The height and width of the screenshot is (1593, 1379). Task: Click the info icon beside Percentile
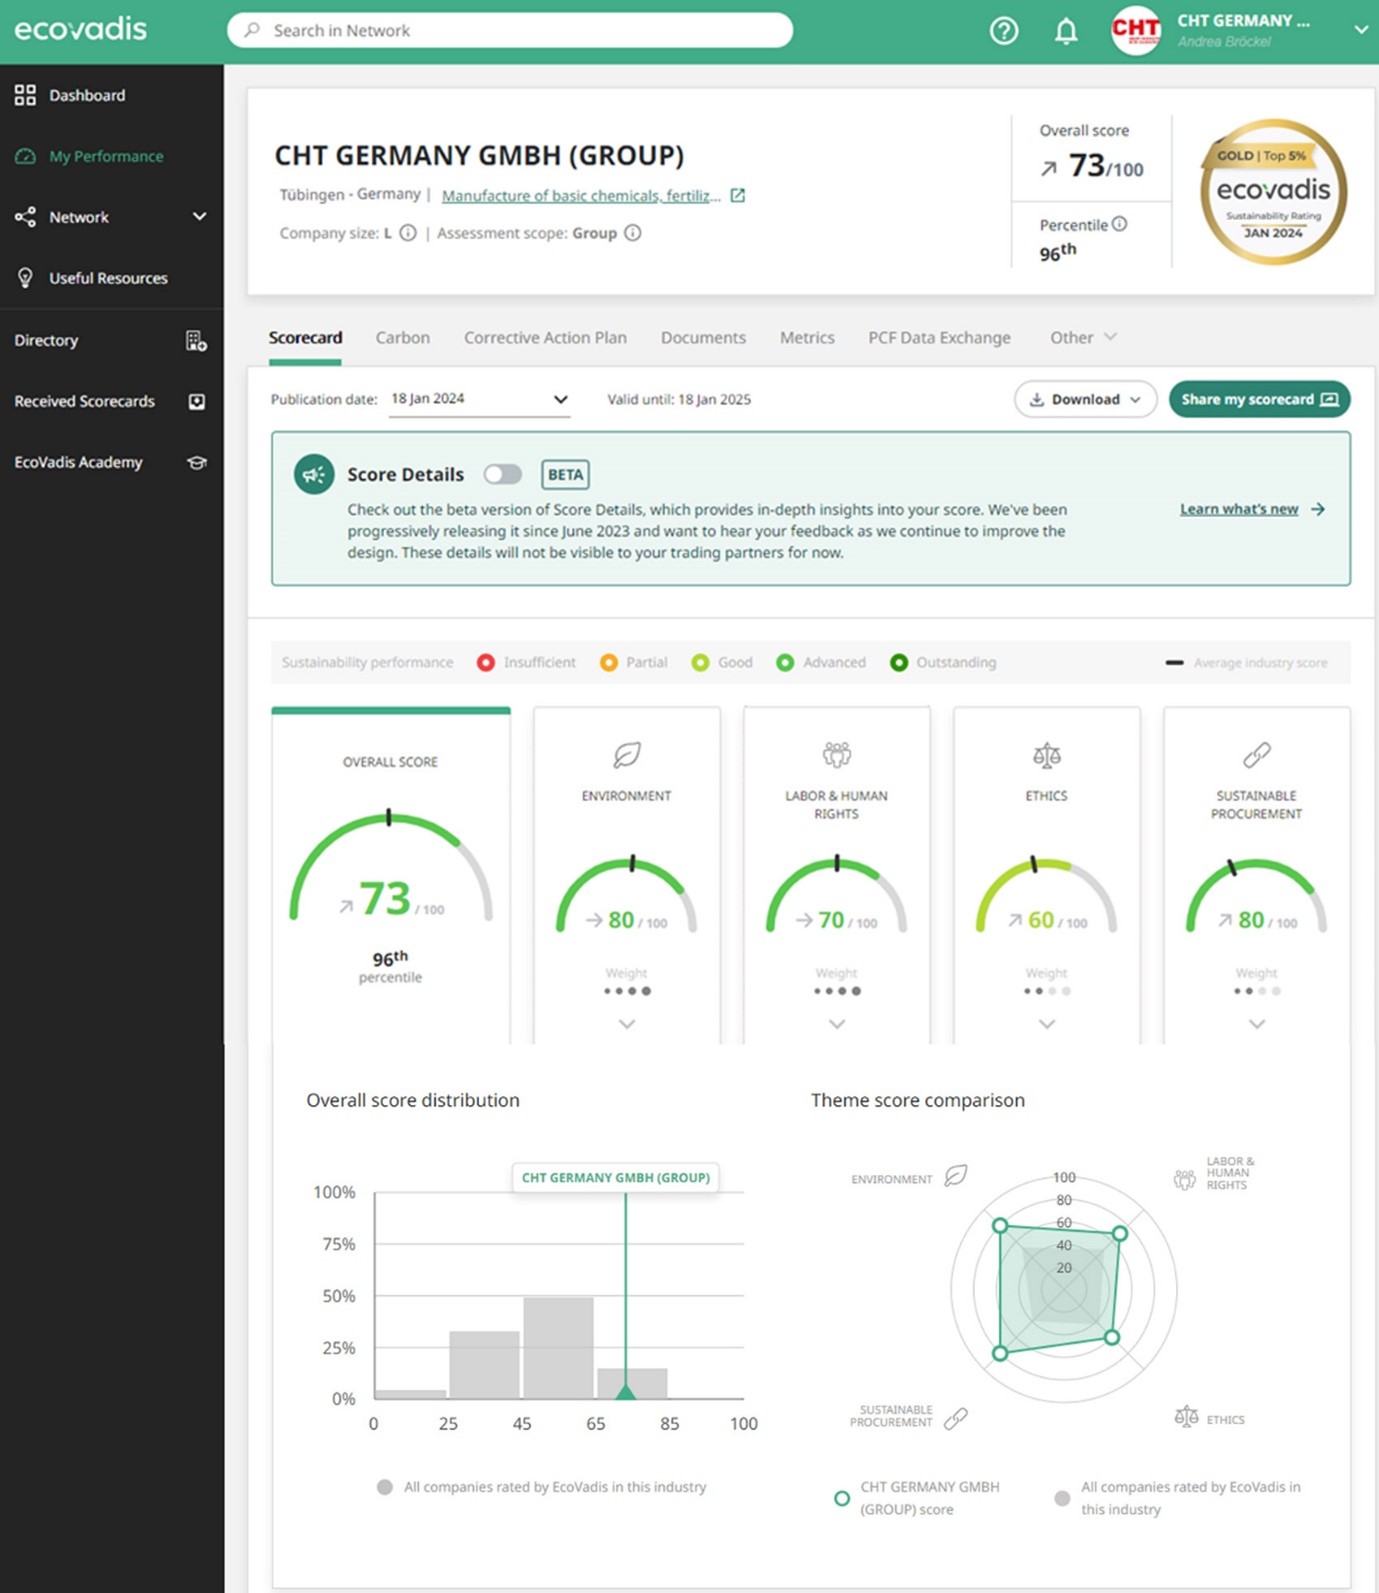(x=1120, y=224)
